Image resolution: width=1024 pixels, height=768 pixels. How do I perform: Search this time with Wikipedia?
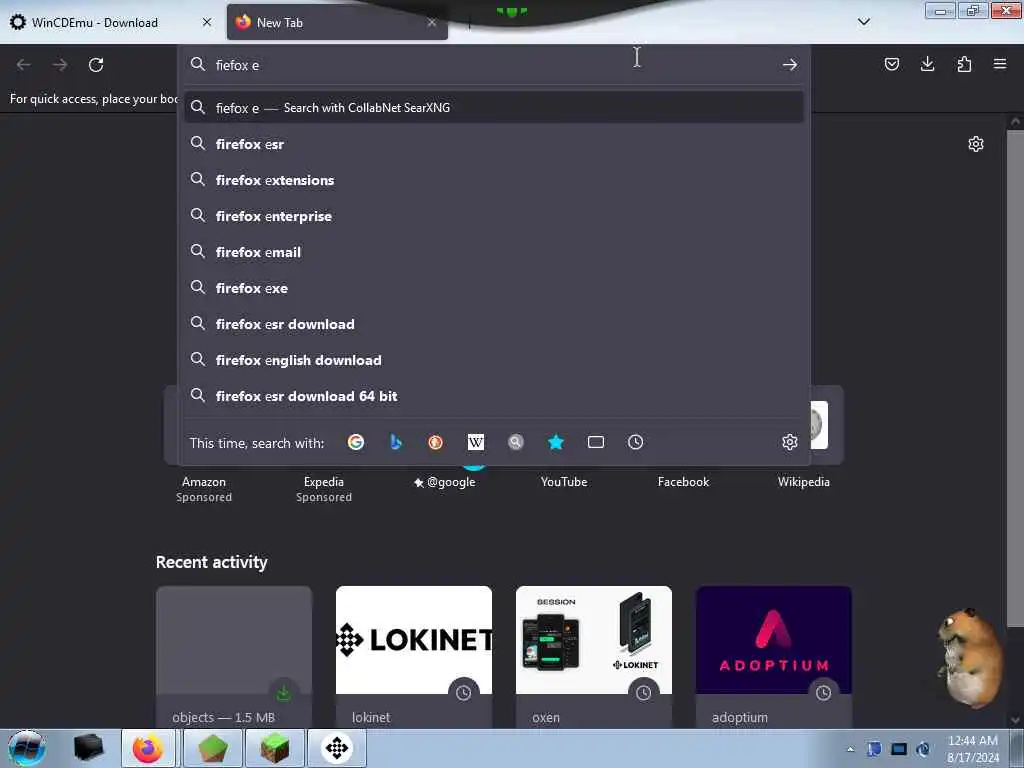point(475,442)
